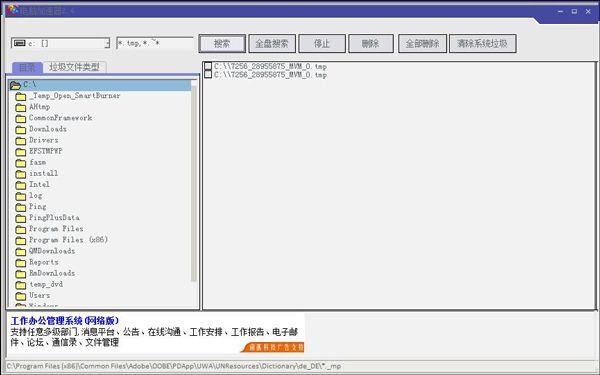
Task: Minimize the application window
Action: [x=561, y=11]
